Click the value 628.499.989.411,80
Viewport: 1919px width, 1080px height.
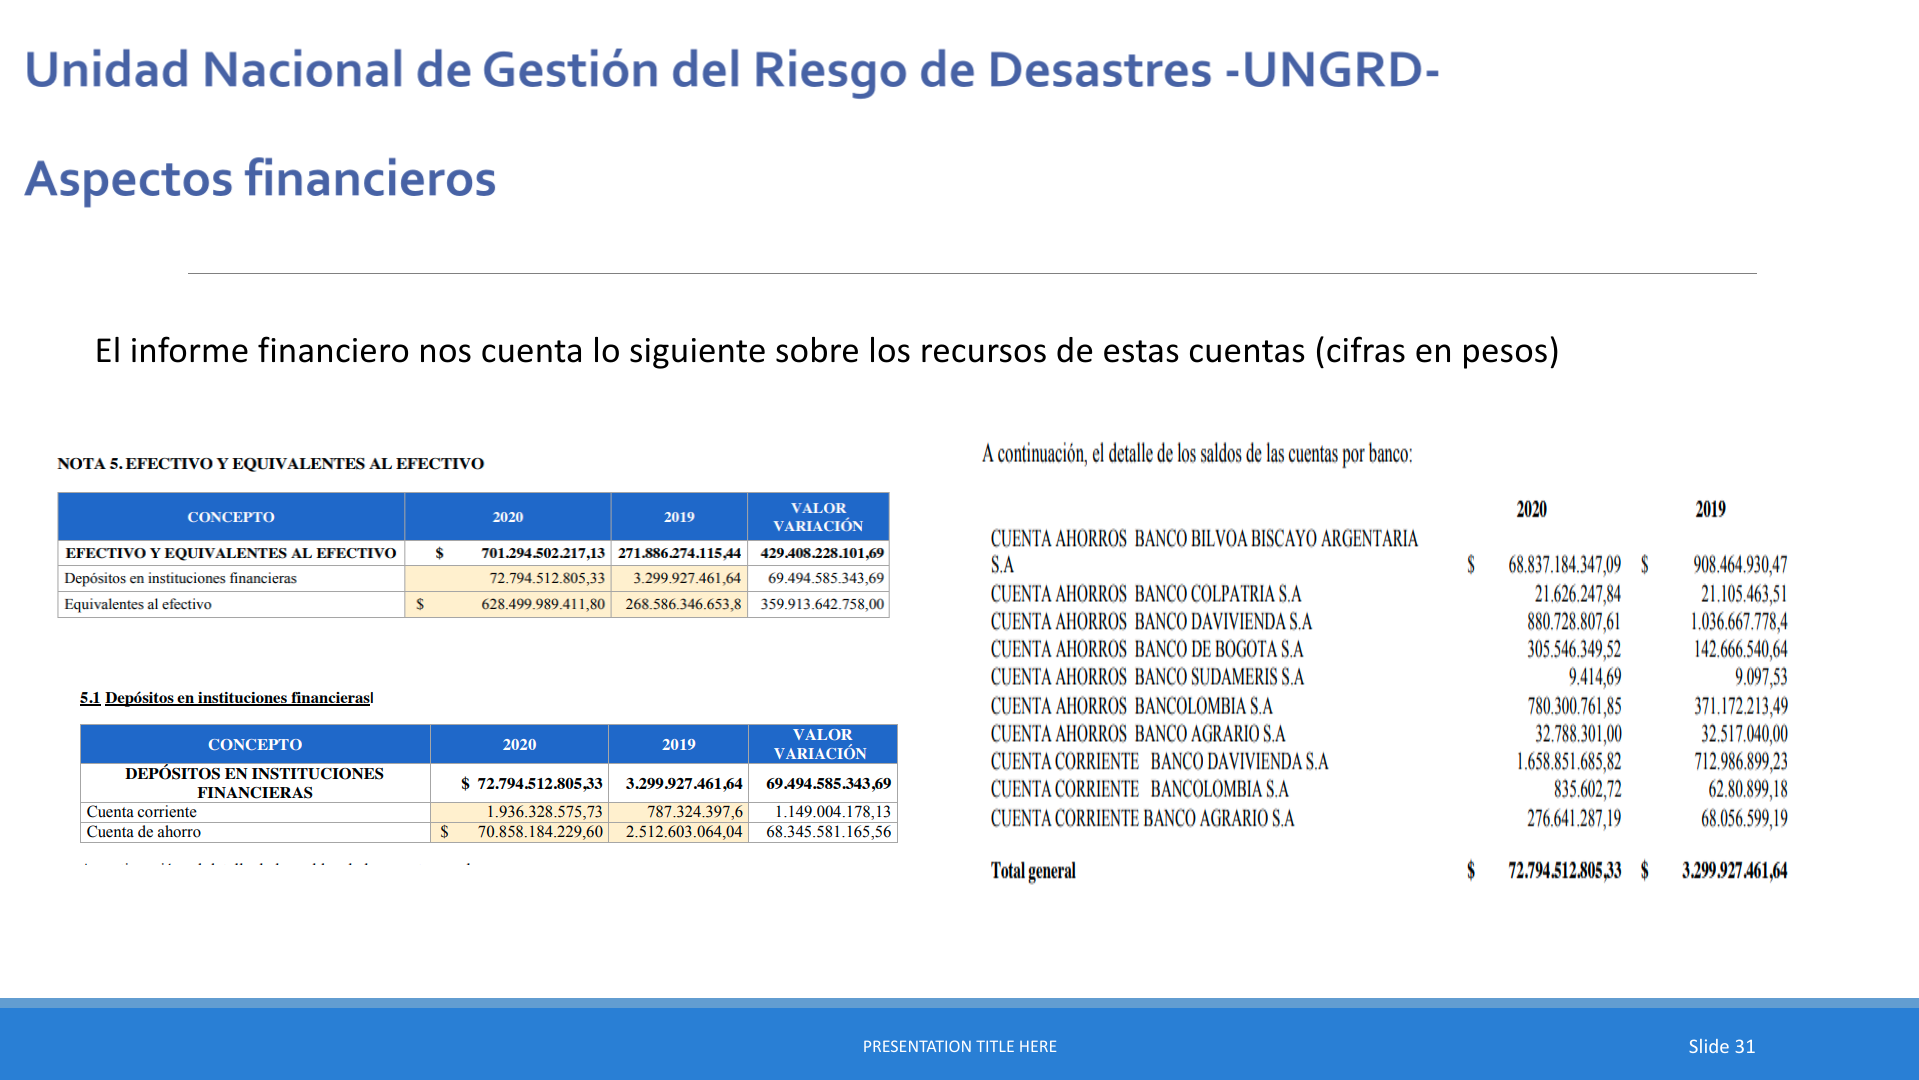coord(543,604)
